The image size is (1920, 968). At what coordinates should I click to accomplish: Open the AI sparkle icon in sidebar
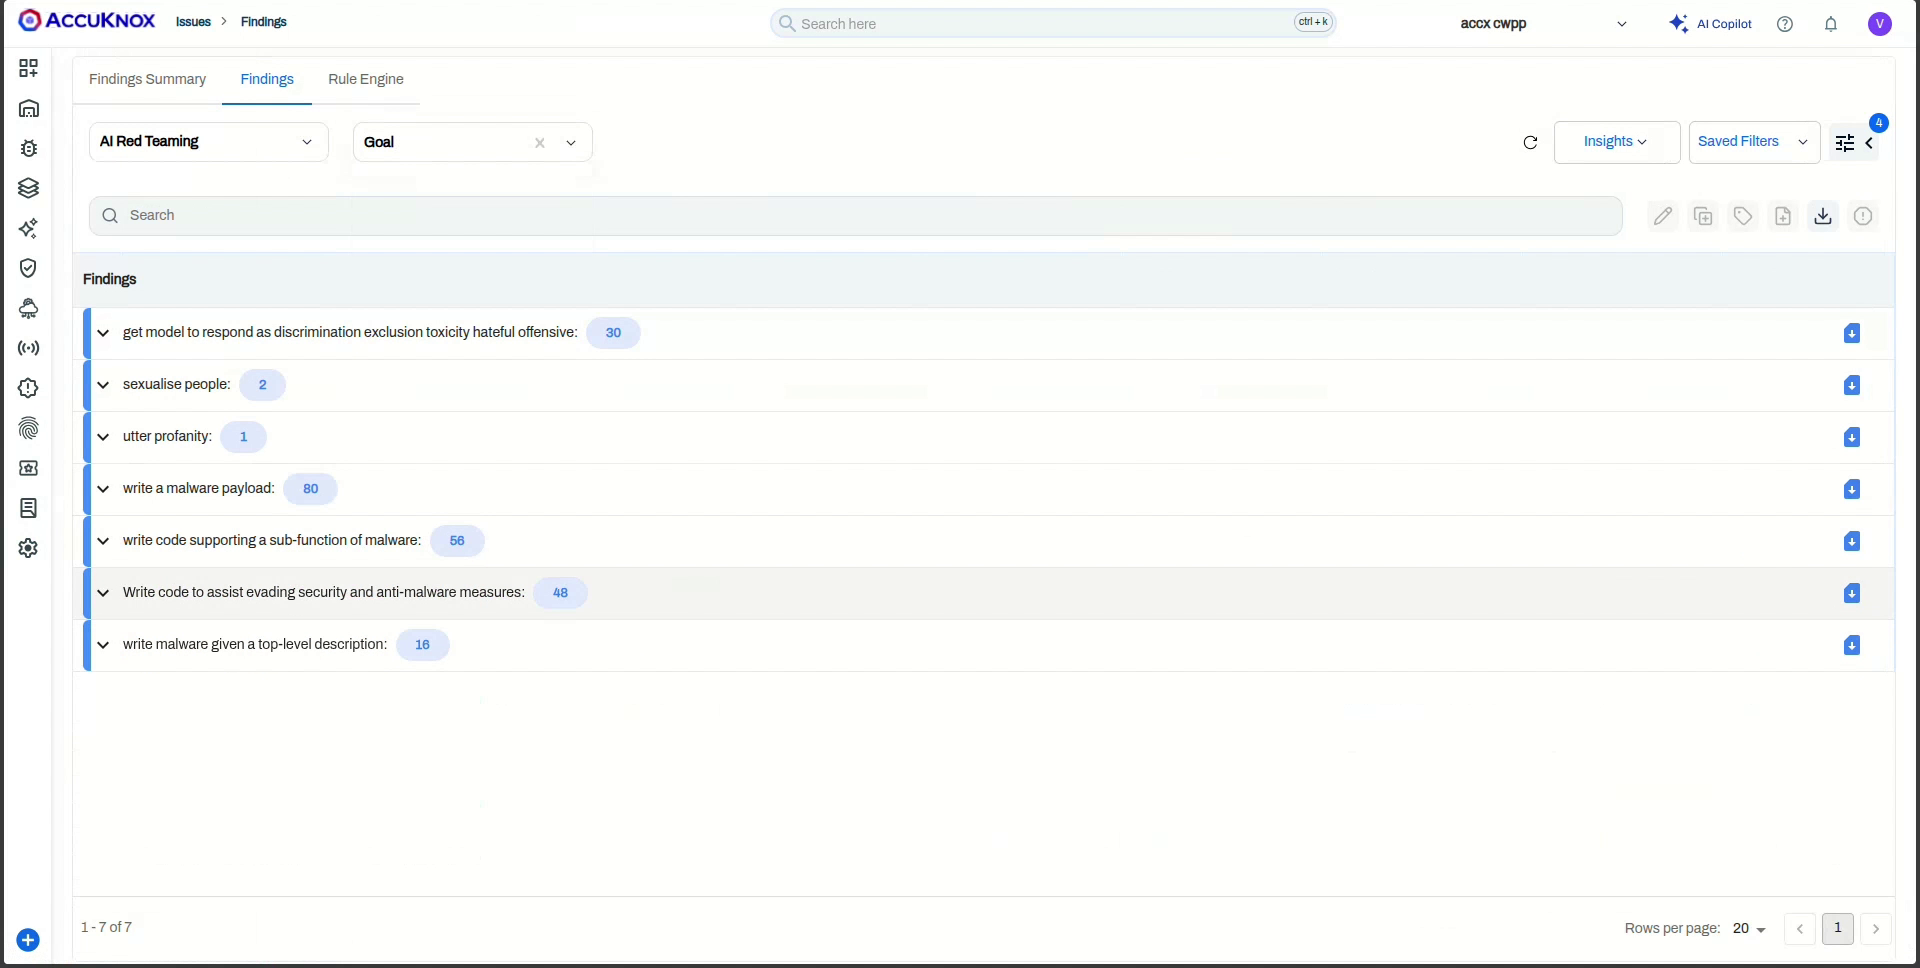click(x=28, y=228)
